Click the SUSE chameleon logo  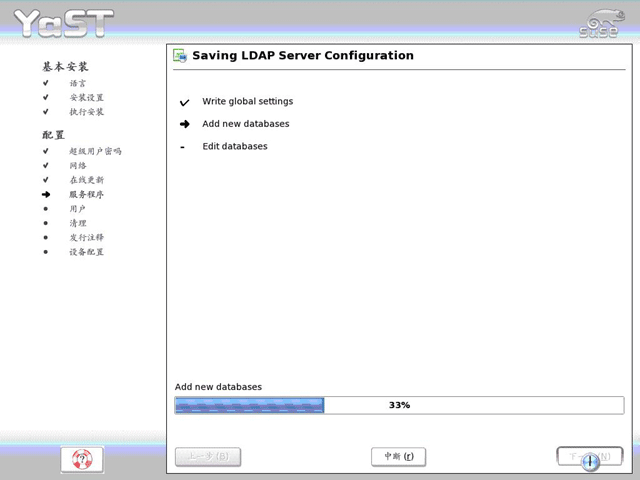(x=602, y=24)
